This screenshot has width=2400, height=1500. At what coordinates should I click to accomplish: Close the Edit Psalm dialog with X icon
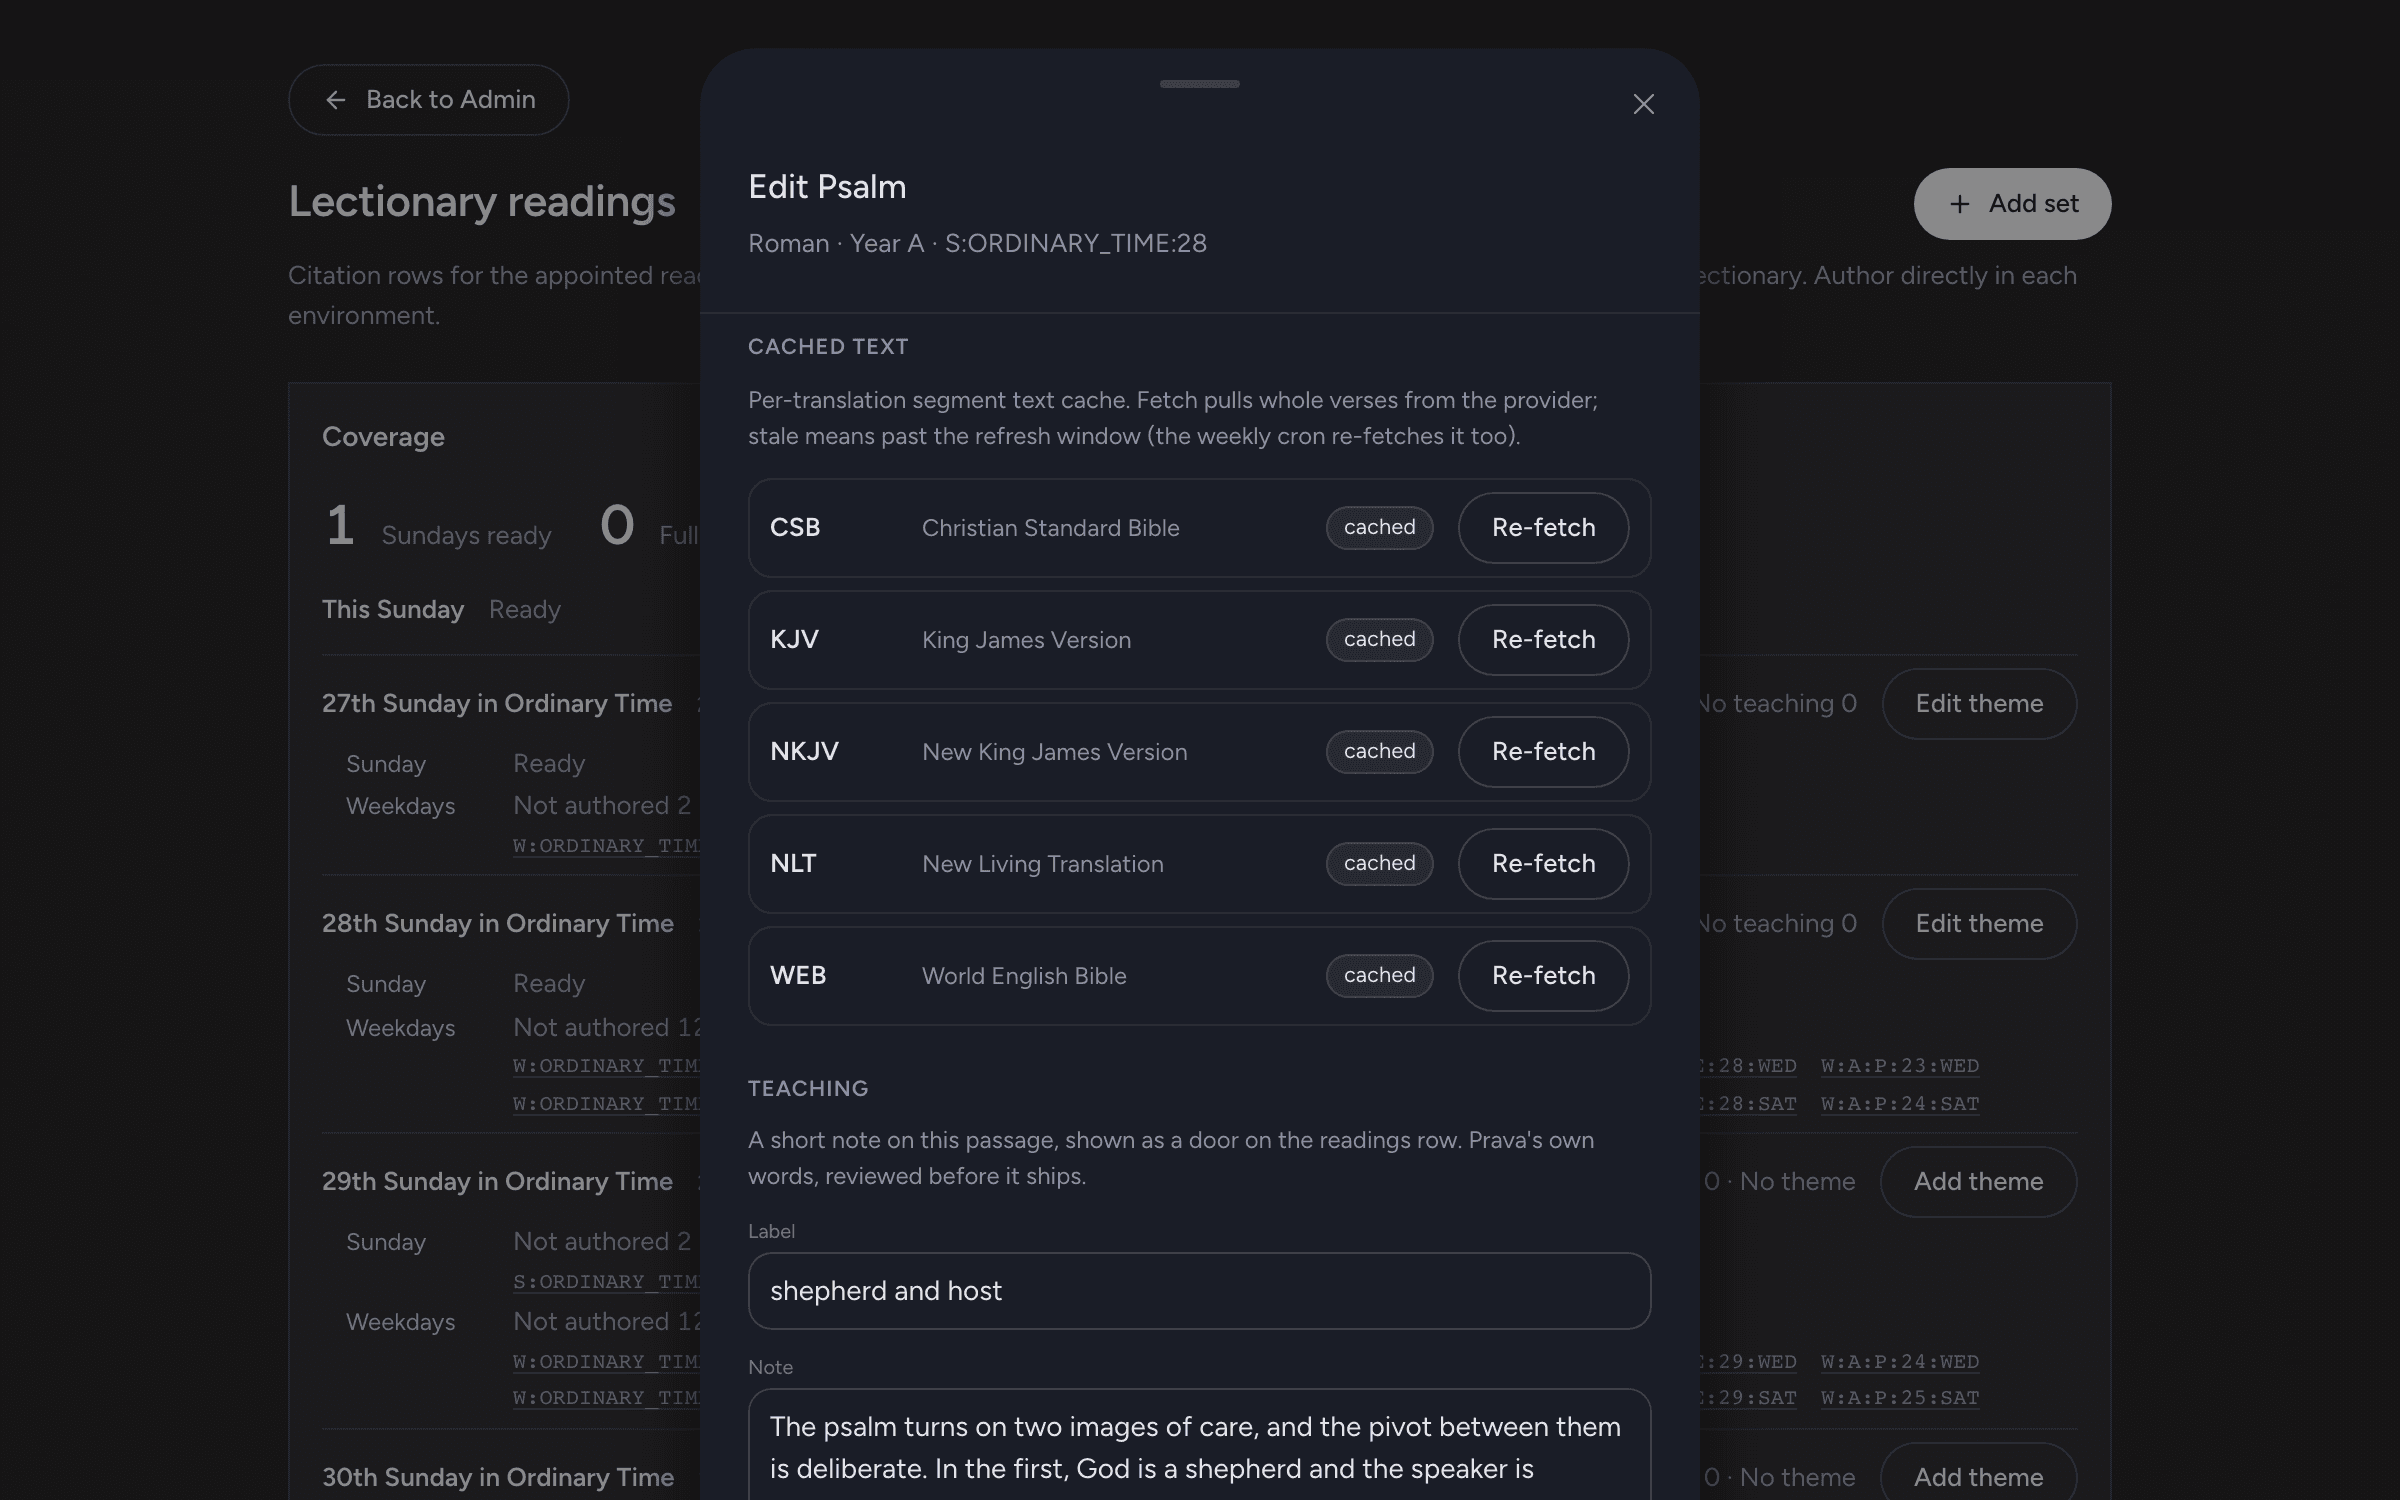point(1643,104)
